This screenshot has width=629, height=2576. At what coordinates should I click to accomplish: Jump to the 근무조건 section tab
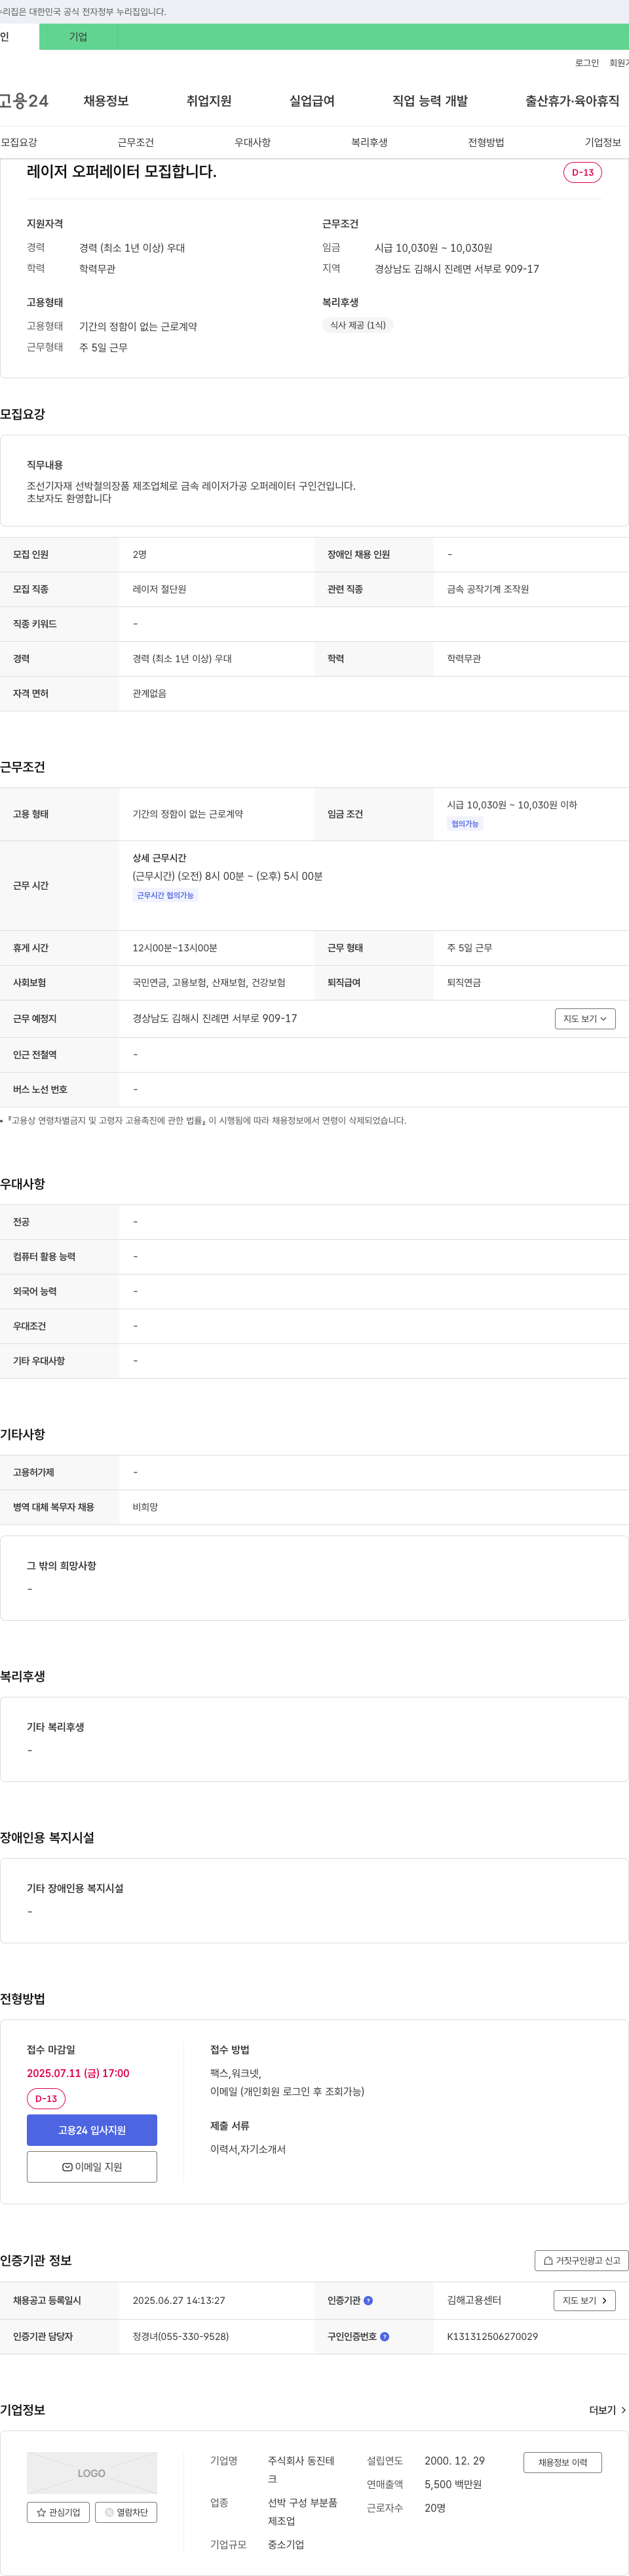point(135,142)
